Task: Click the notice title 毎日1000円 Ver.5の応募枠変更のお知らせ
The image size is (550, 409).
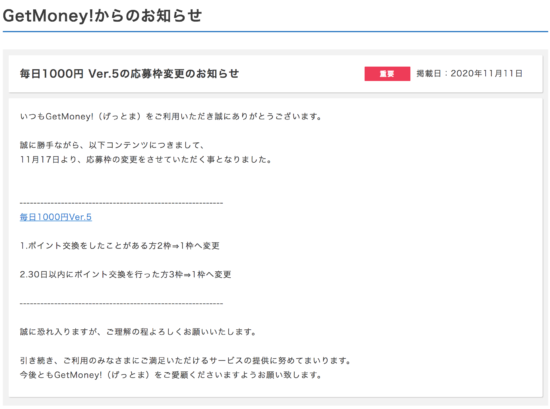Action: pos(129,74)
